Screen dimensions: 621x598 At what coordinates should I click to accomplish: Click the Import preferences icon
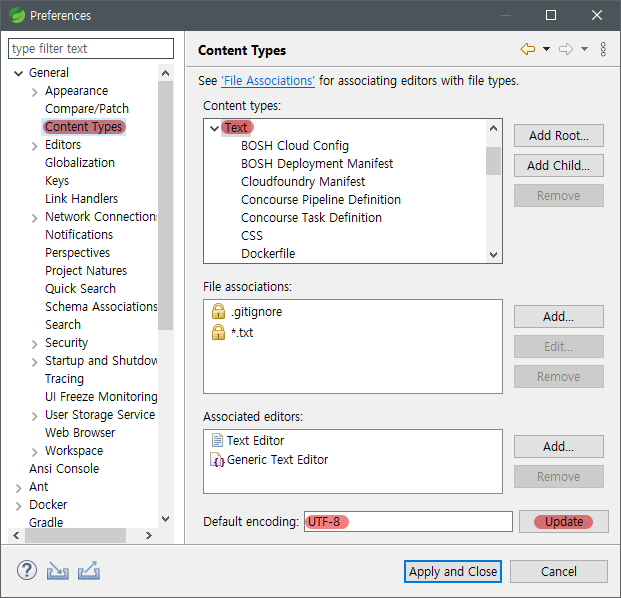click(58, 571)
